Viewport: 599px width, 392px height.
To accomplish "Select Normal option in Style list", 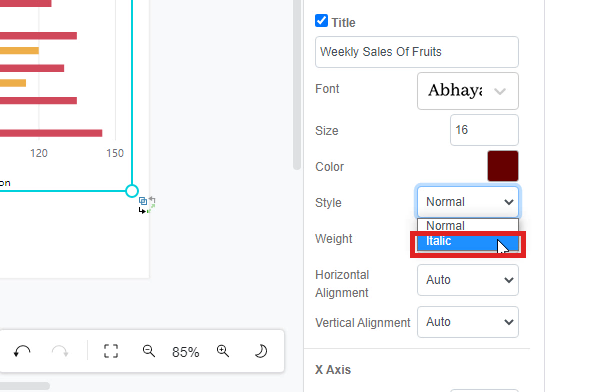I will pos(468,226).
